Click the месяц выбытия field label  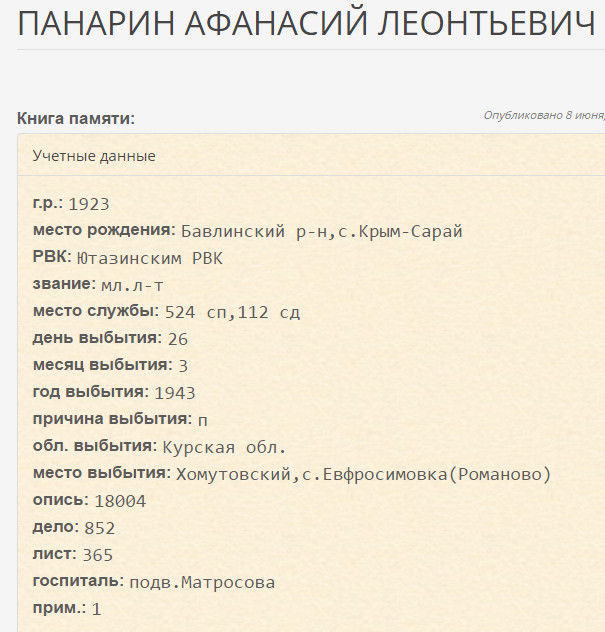point(102,365)
